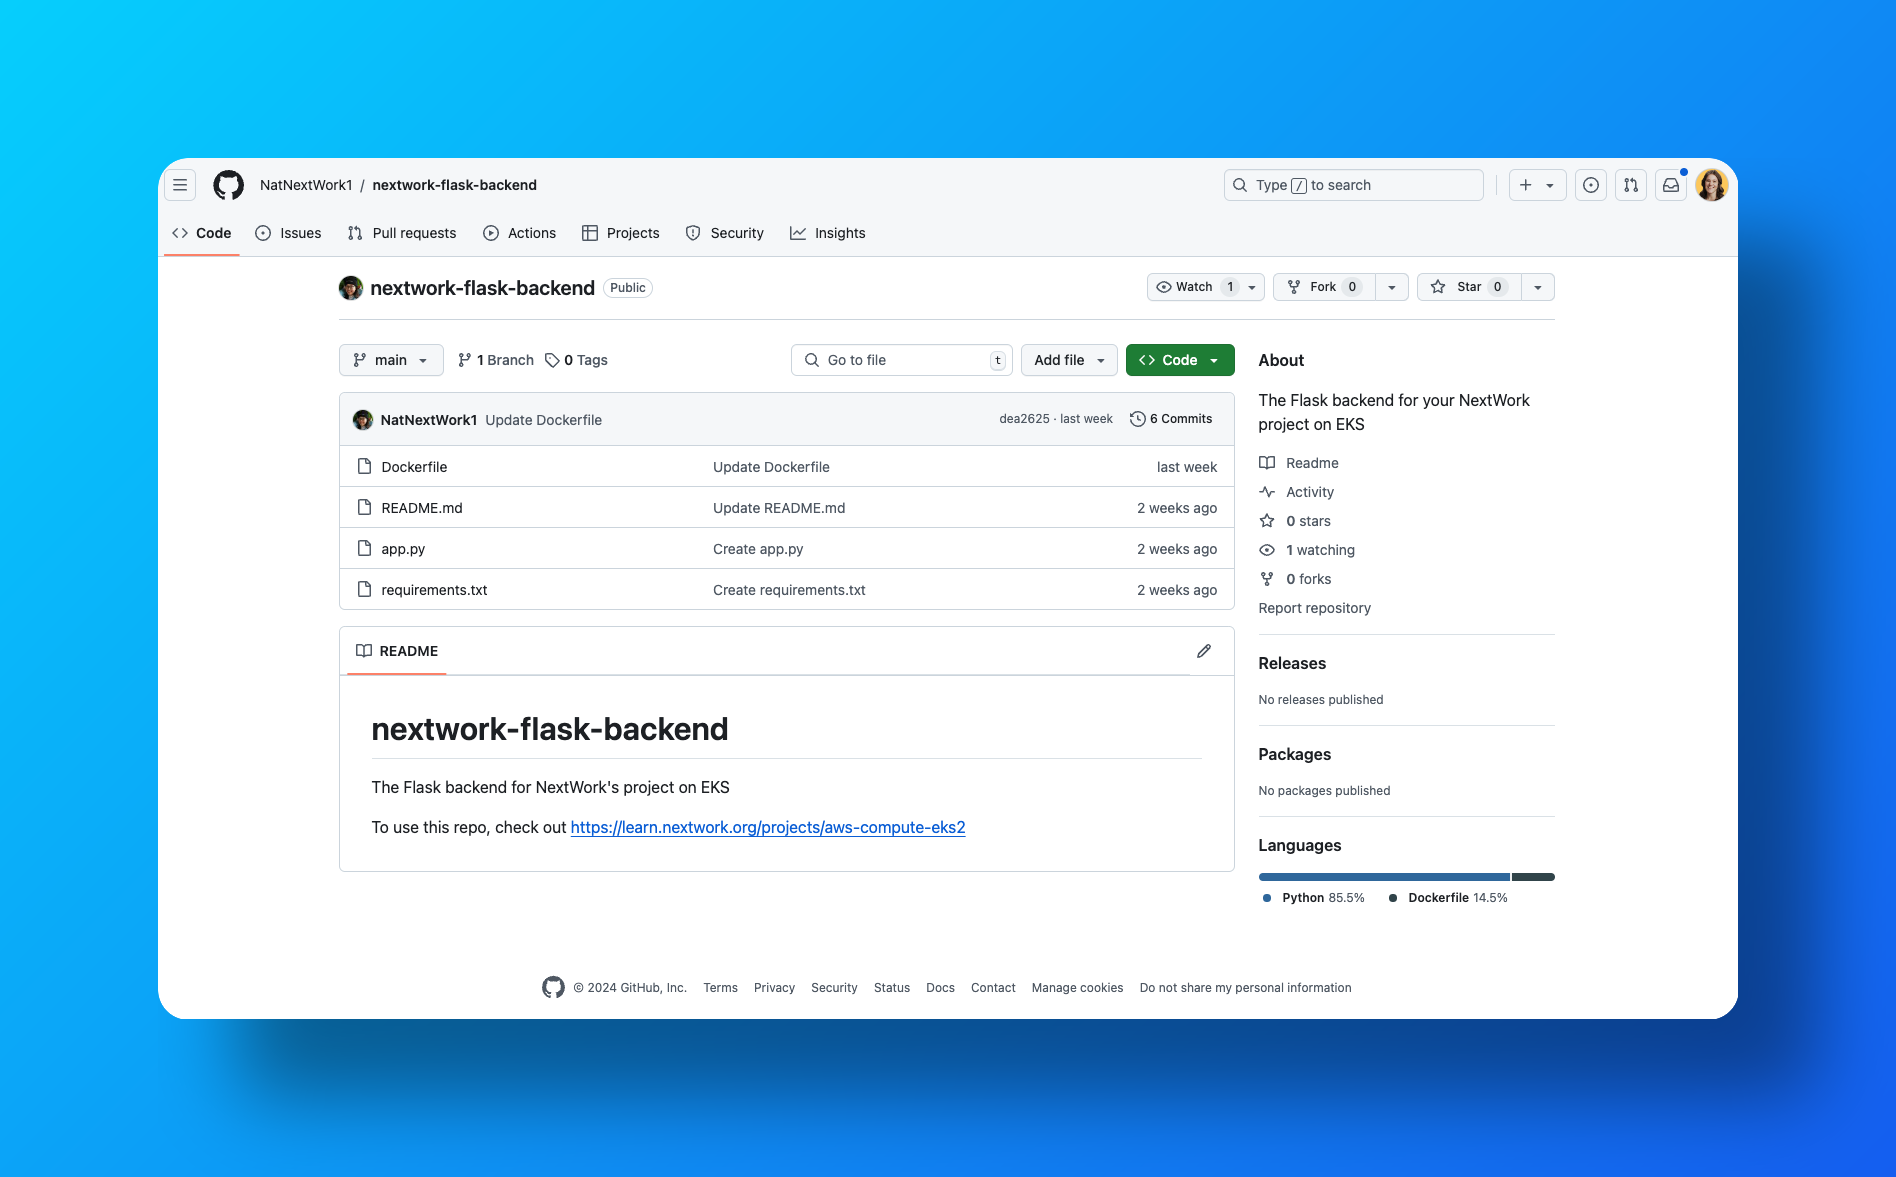The width and height of the screenshot is (1896, 1177).
Task: Switch to the Issues tab
Action: point(289,233)
